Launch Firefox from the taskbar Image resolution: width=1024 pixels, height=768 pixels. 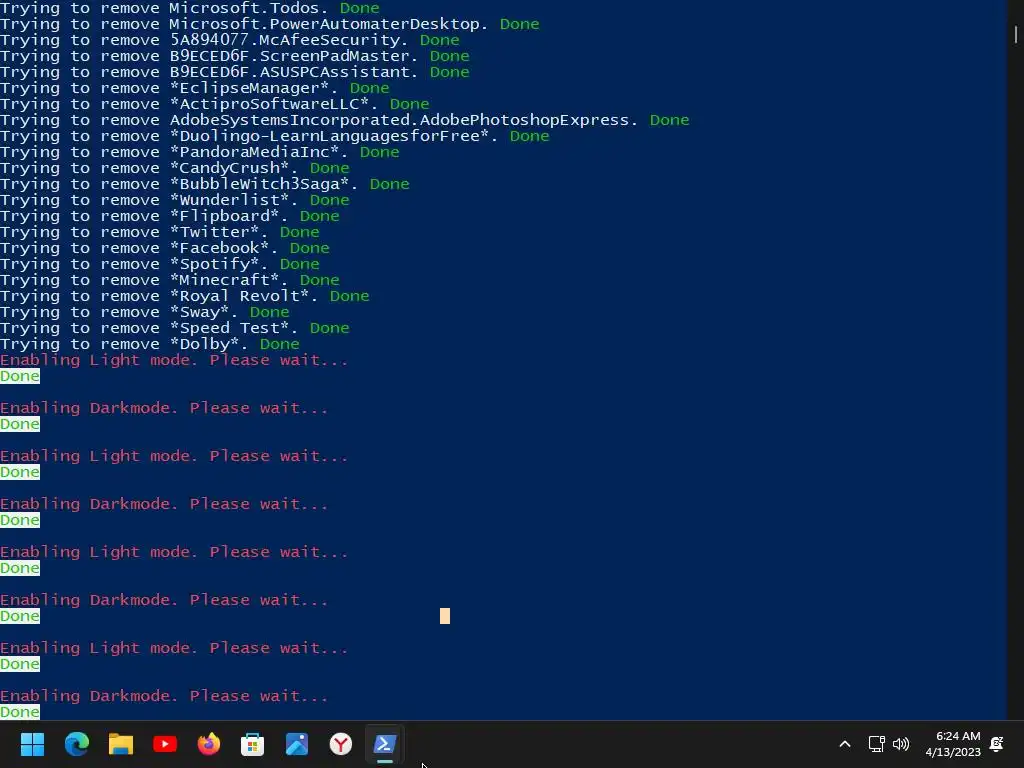209,744
